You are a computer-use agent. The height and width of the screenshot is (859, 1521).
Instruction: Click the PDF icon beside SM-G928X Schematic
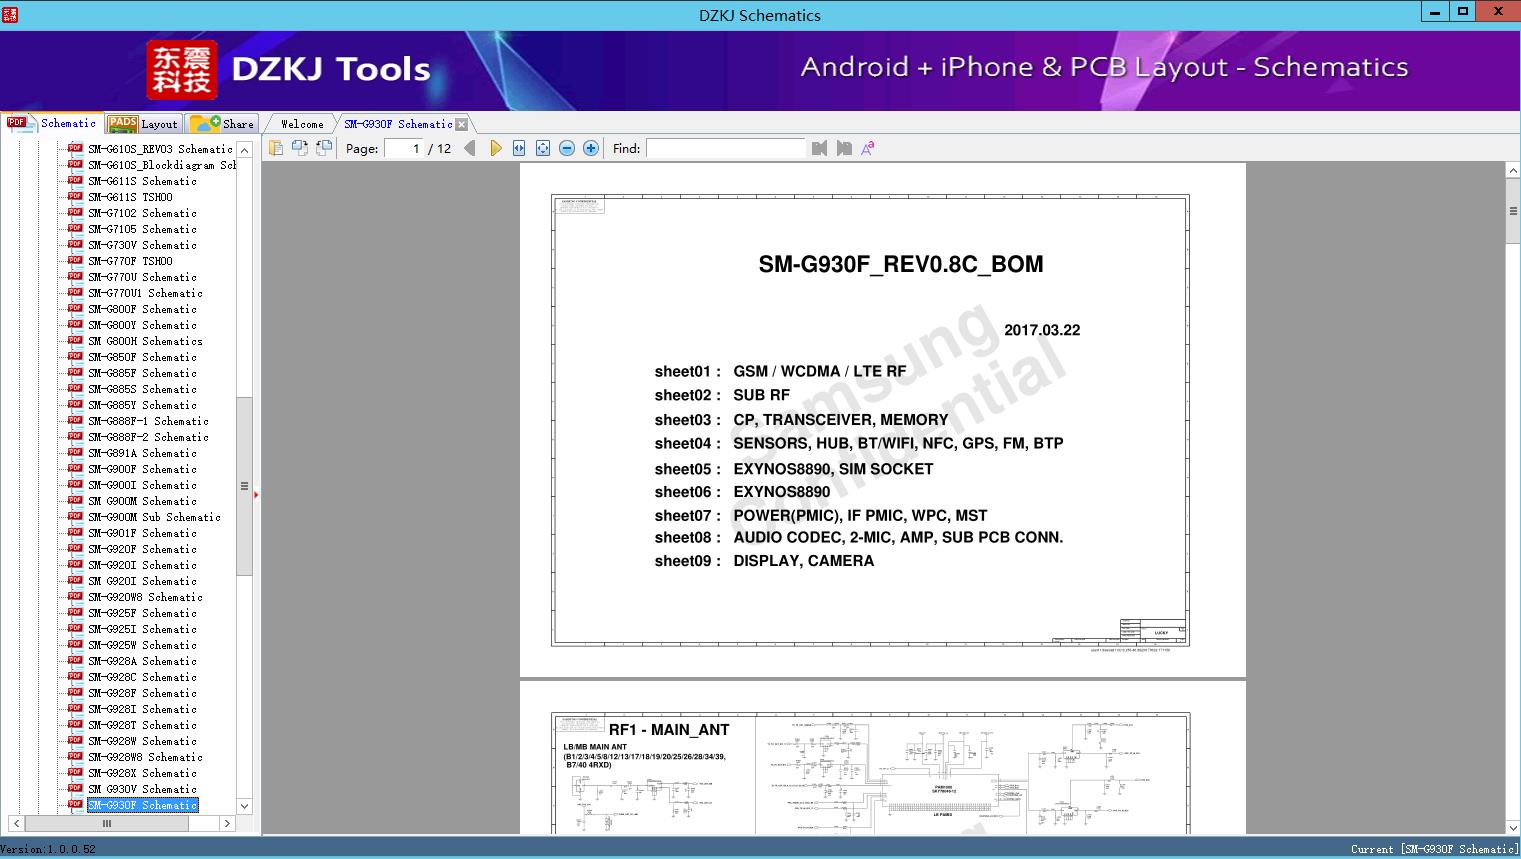point(75,772)
